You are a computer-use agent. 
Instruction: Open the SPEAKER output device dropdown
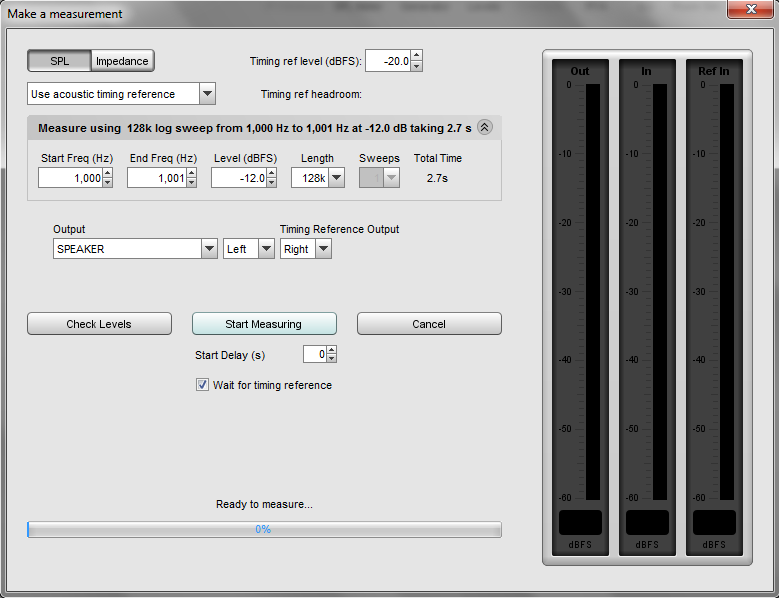[x=209, y=249]
